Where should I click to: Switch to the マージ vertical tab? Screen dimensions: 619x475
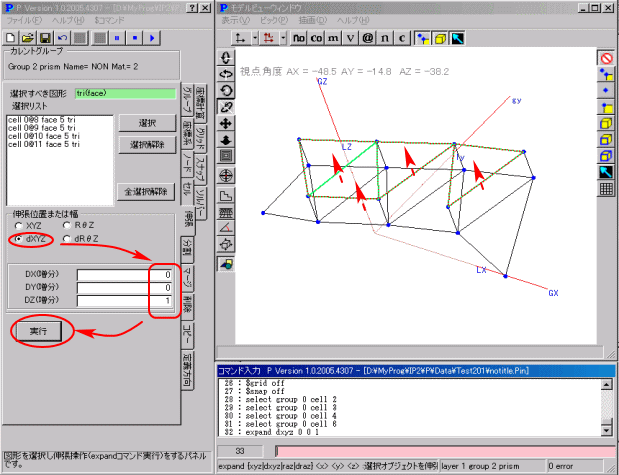pos(188,278)
